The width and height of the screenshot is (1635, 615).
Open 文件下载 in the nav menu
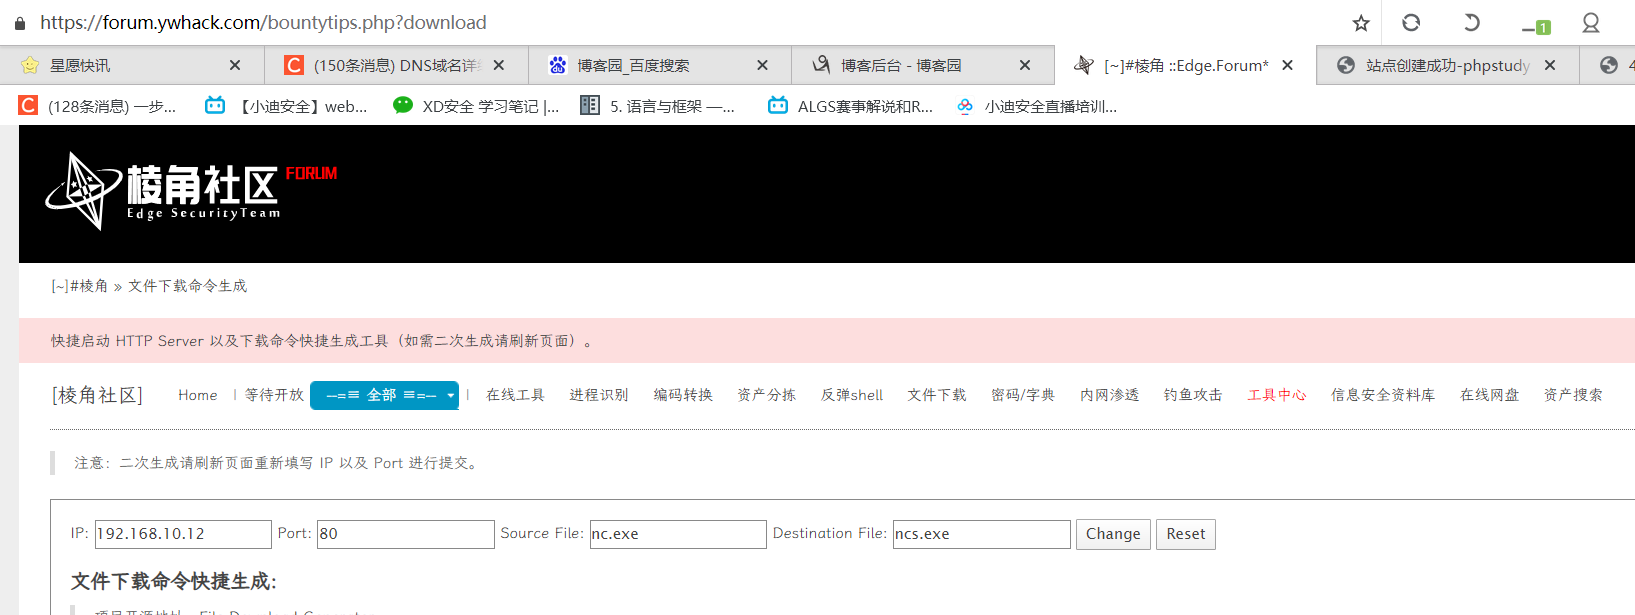click(937, 395)
